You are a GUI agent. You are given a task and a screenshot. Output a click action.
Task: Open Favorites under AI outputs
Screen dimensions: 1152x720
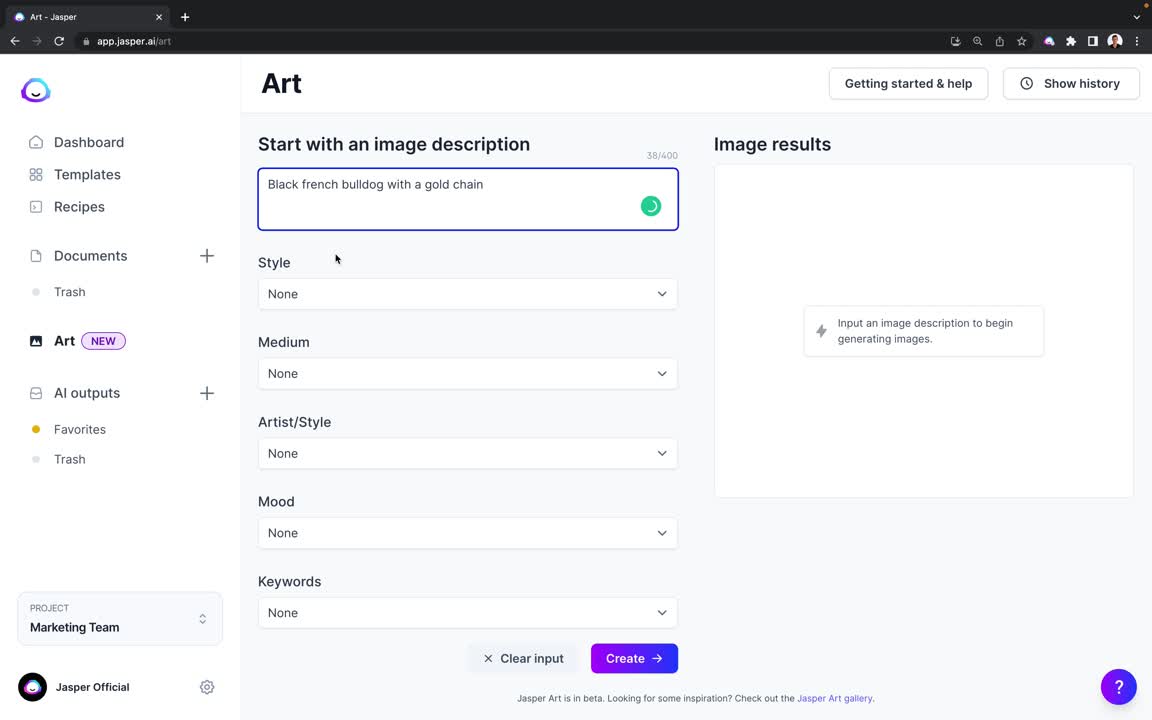click(x=79, y=429)
